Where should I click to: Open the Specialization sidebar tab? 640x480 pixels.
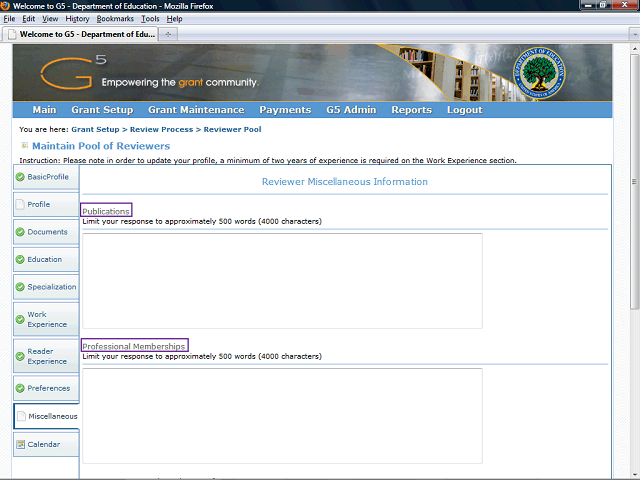click(x=46, y=287)
